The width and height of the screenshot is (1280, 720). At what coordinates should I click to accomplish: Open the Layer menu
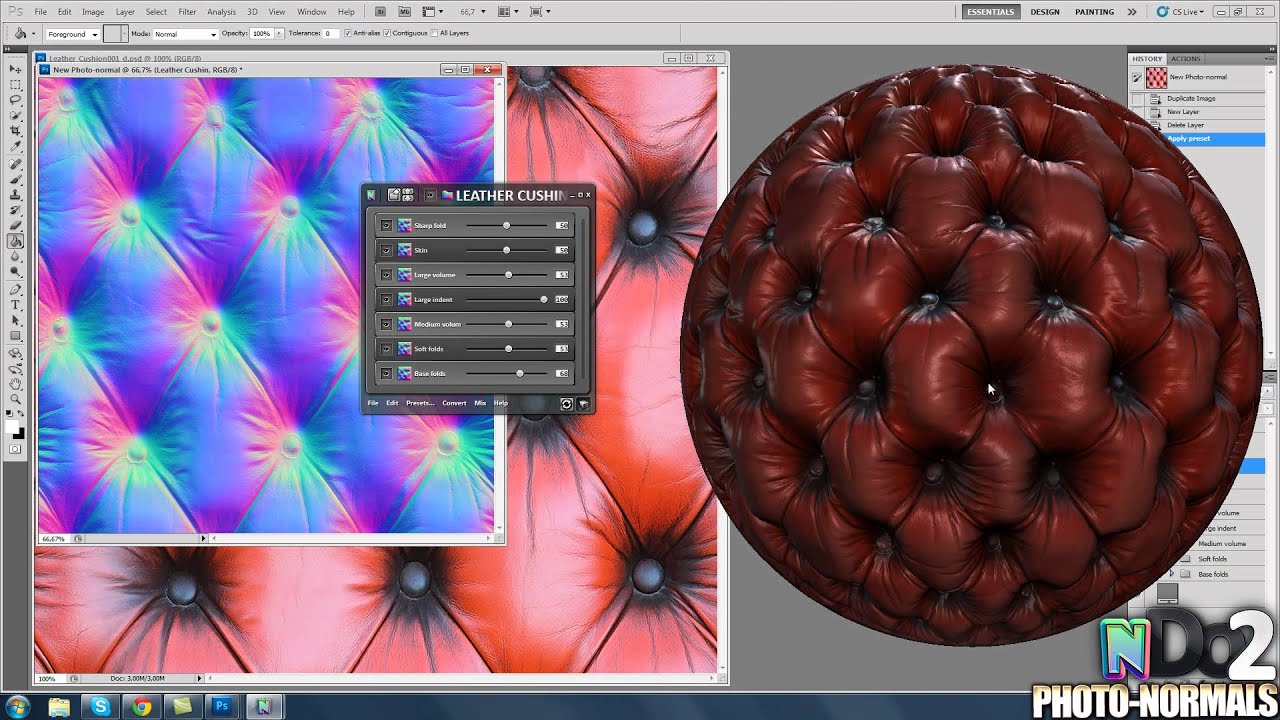point(125,12)
